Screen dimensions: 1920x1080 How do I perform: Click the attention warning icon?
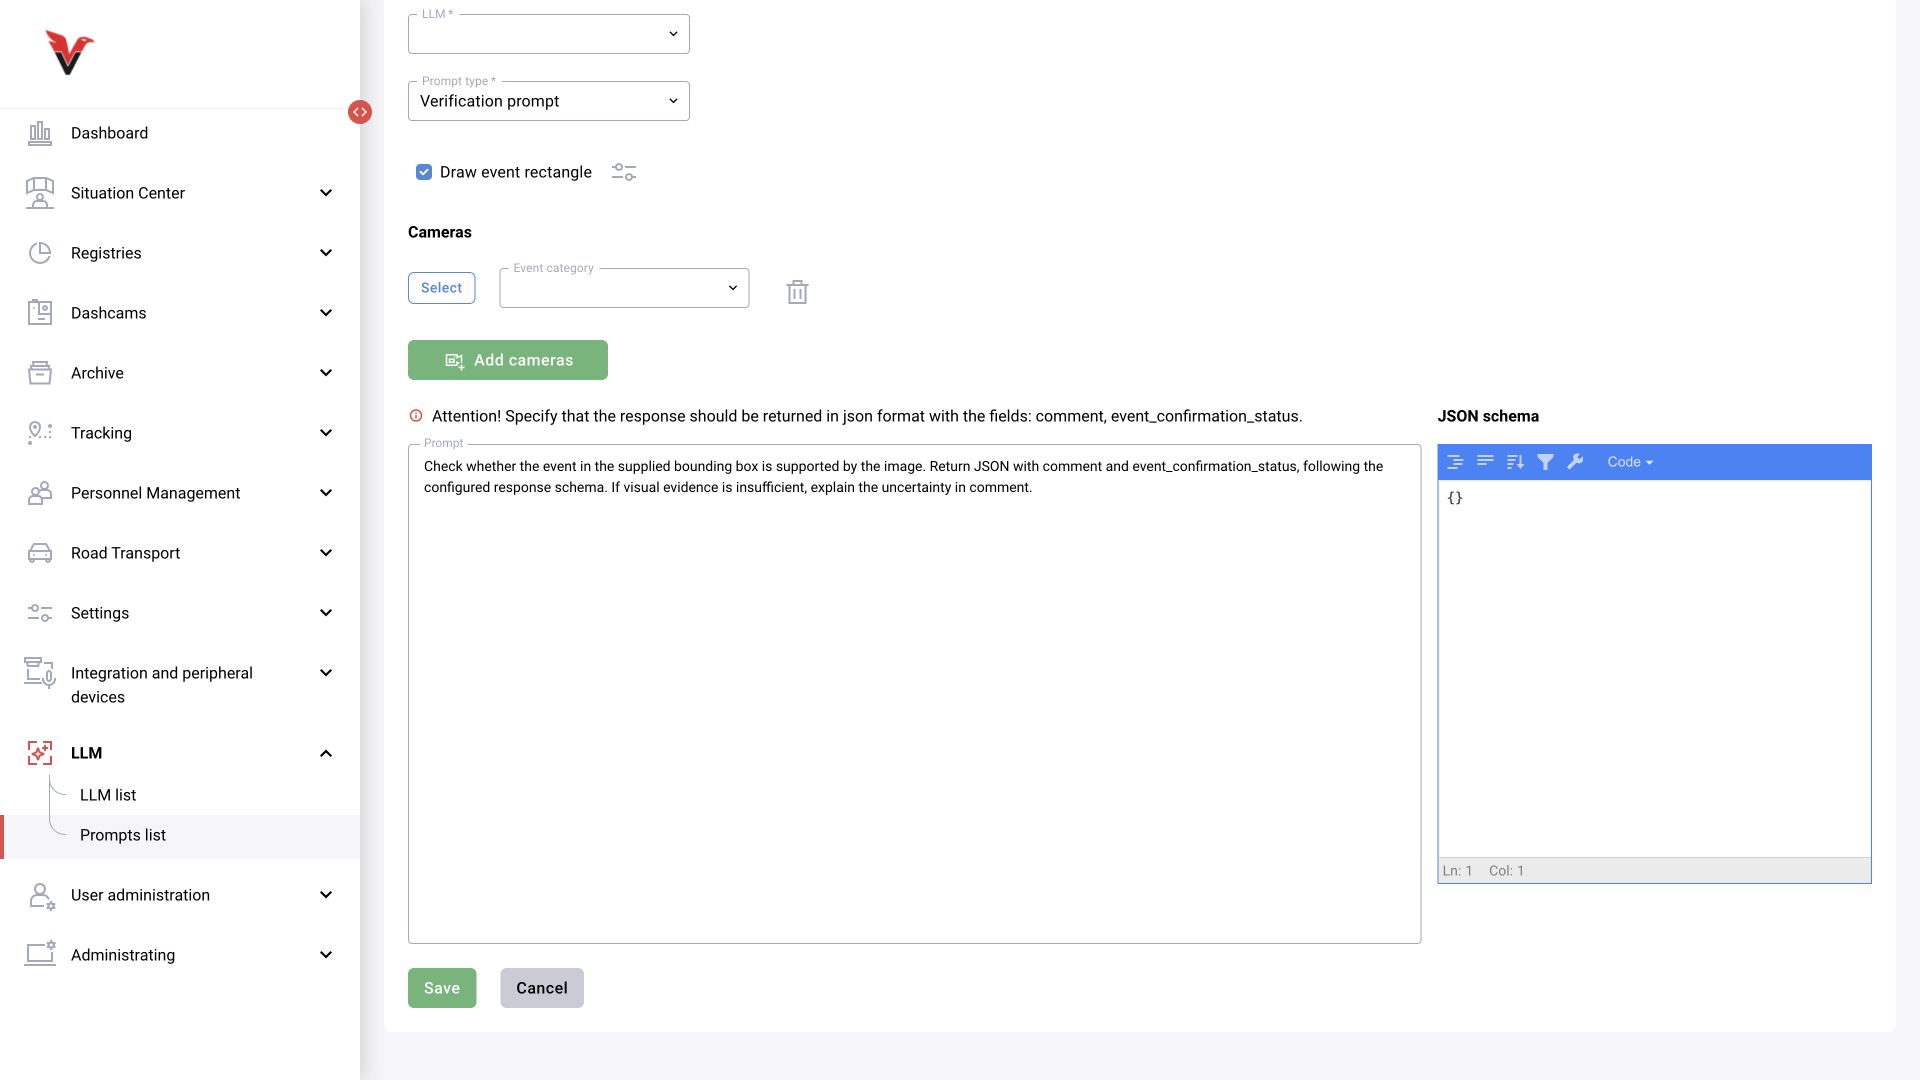416,416
